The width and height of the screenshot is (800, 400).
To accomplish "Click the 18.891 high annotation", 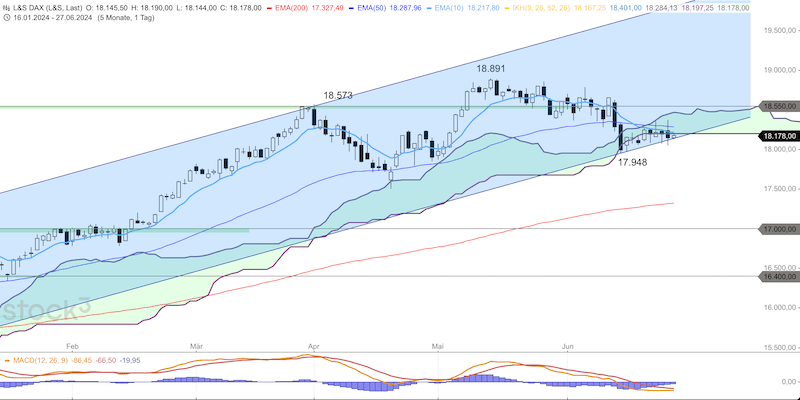I will pos(491,69).
